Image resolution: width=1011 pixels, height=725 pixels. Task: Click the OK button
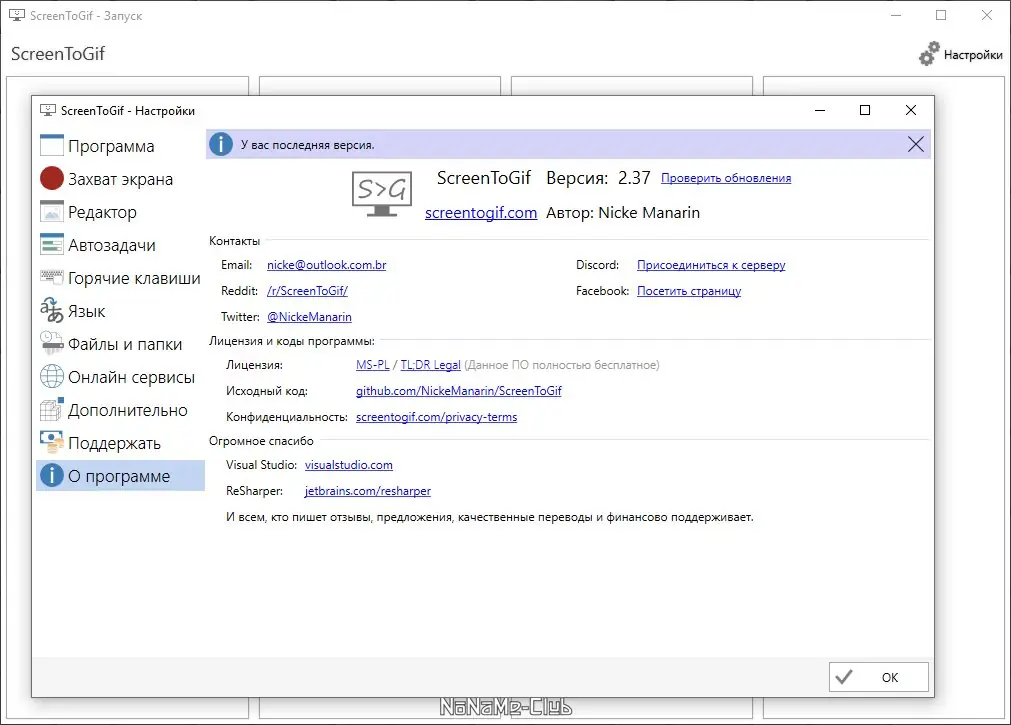(878, 677)
